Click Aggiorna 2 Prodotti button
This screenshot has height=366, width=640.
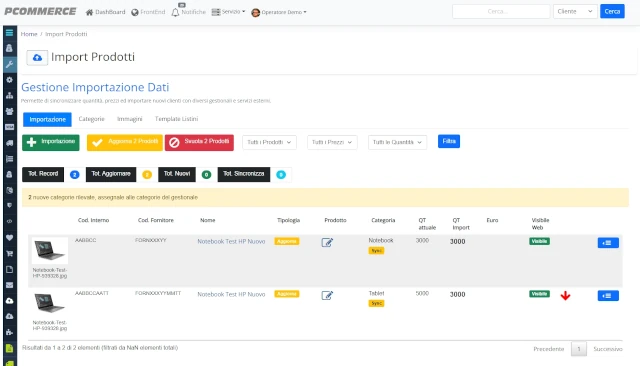[124, 142]
